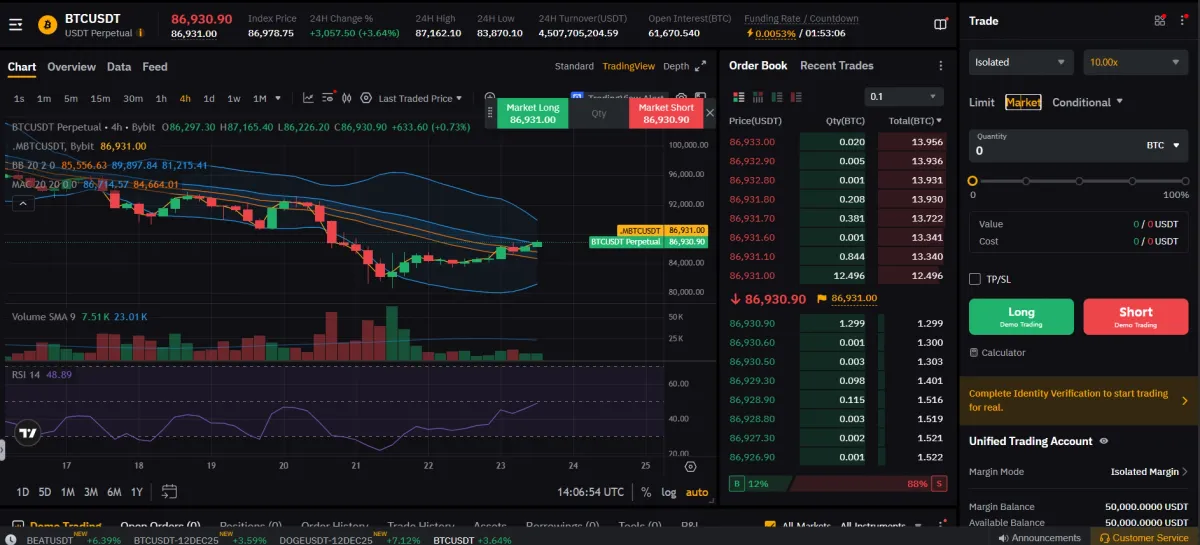Open Announcements in bottom bar

(x=1039, y=538)
